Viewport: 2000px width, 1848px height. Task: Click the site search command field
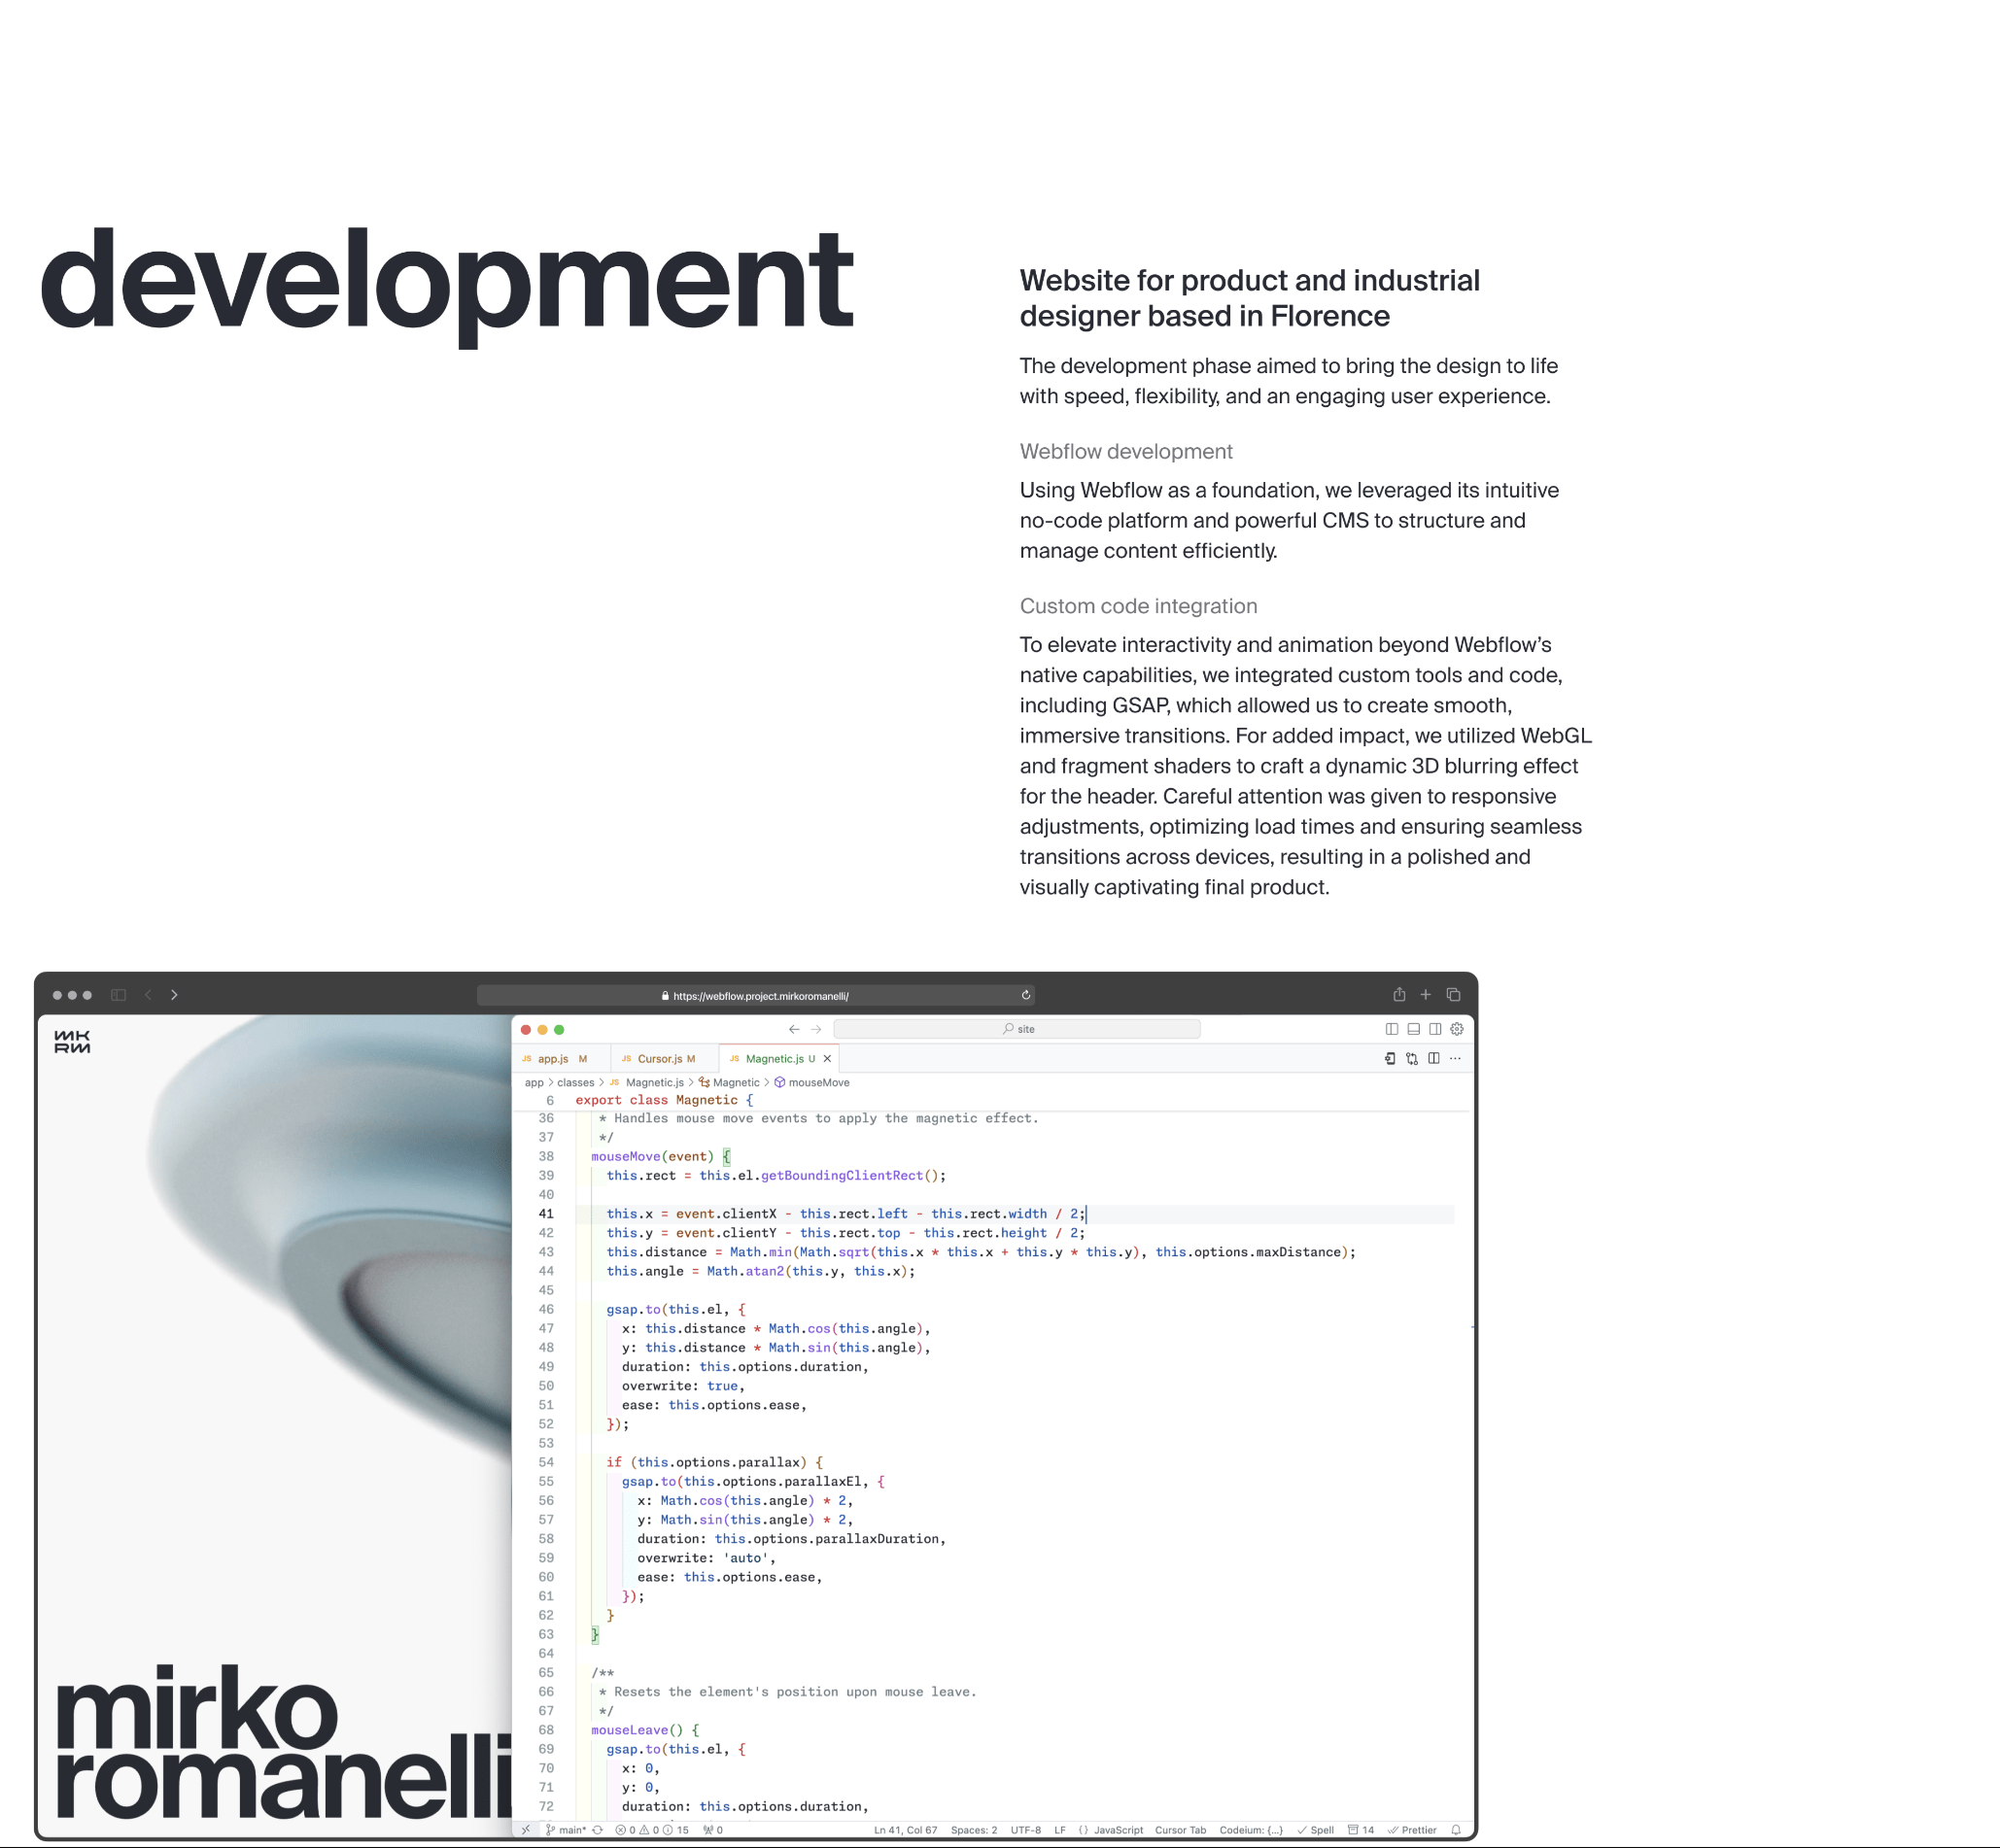click(1017, 1029)
